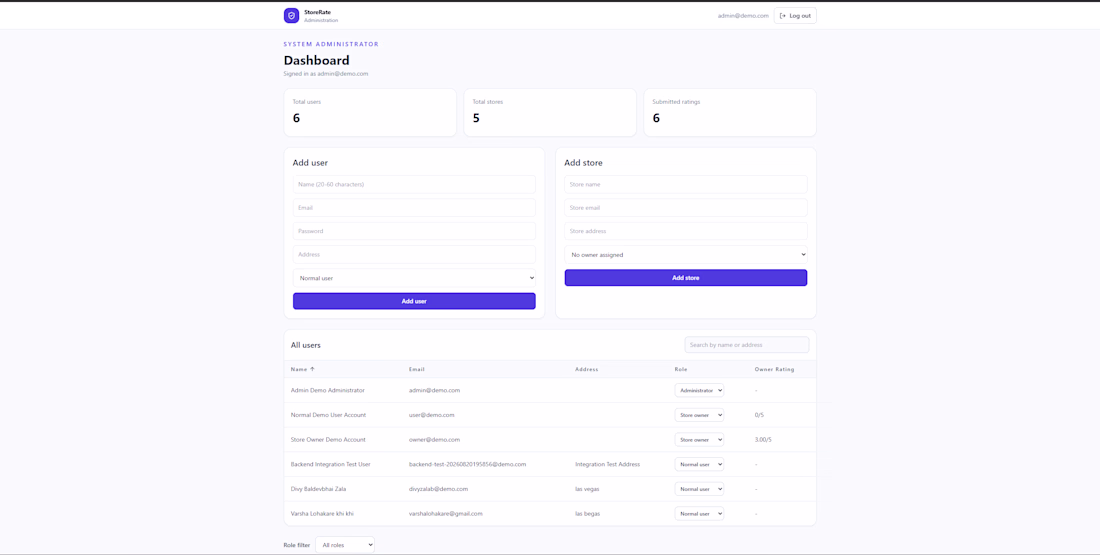Viewport: 1100px width, 555px height.
Task: Click the Role column header
Action: pyautogui.click(x=681, y=369)
